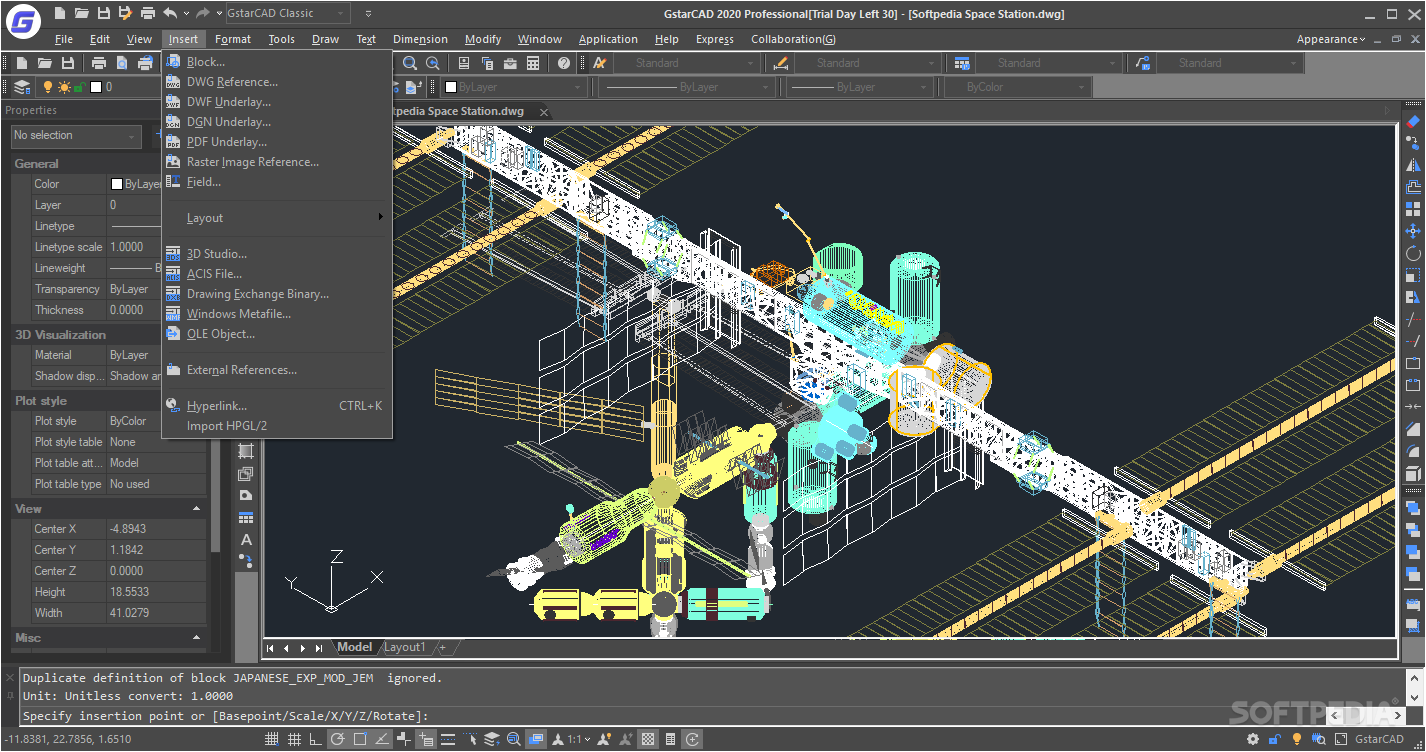The width and height of the screenshot is (1426, 752).
Task: Click the white swatch in color control
Action: (451, 87)
